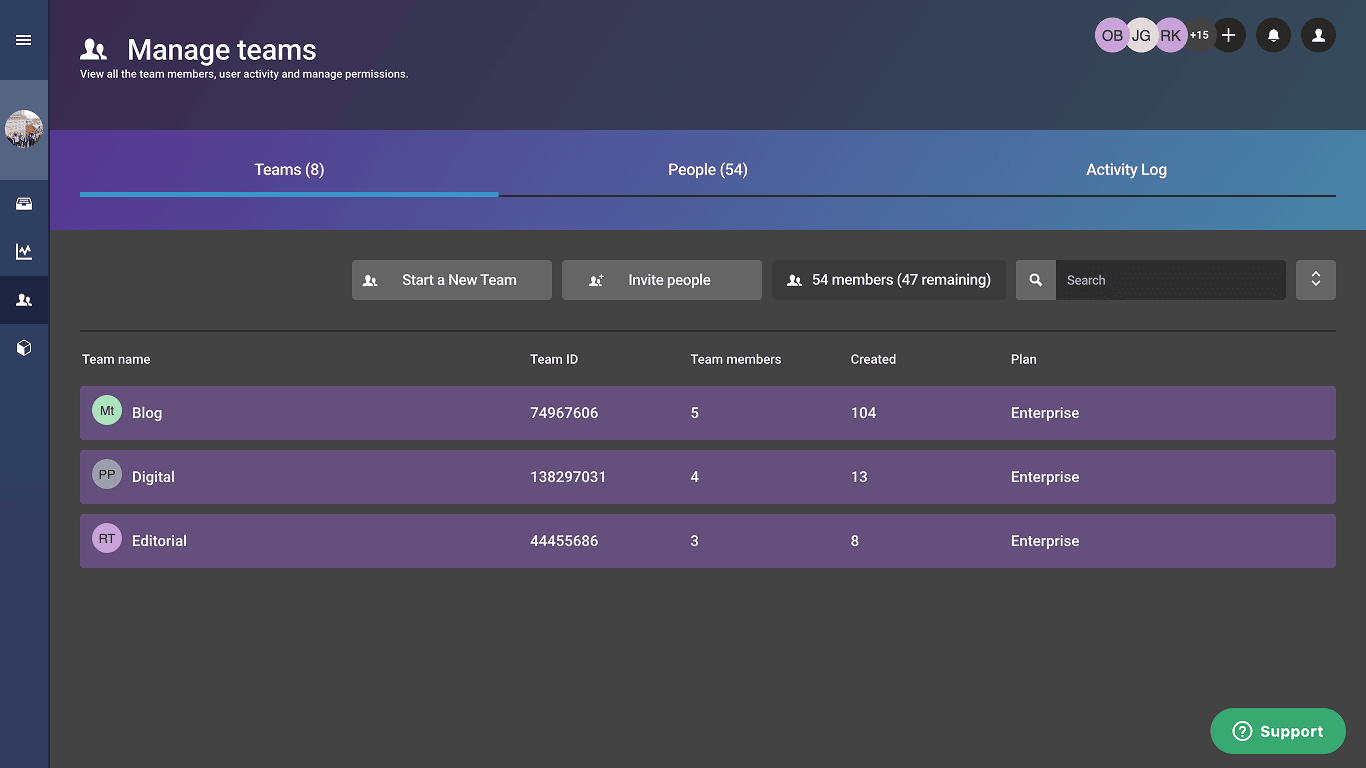
Task: Click the plus add user icon
Action: pos(1229,35)
